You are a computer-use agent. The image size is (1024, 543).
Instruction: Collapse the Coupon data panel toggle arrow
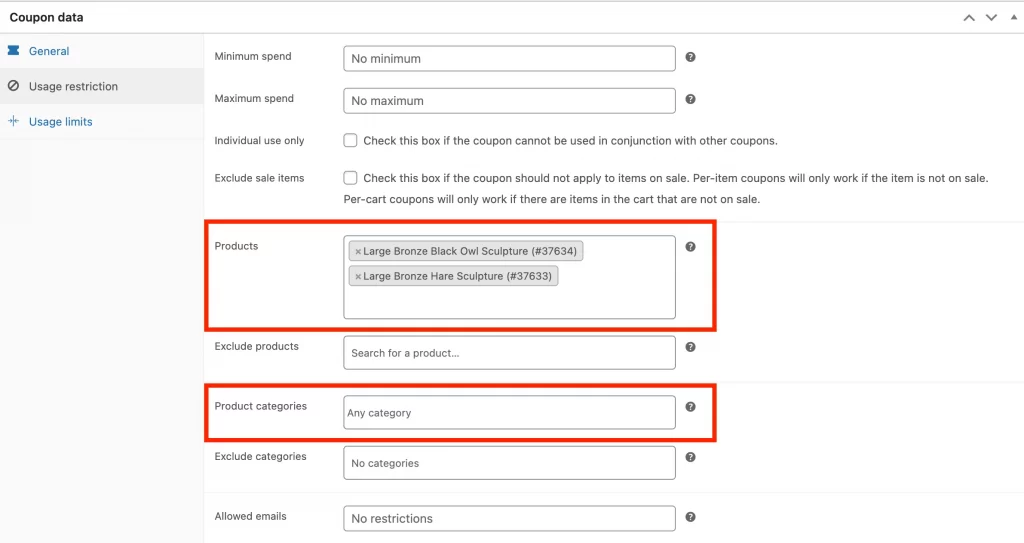[x=1013, y=17]
